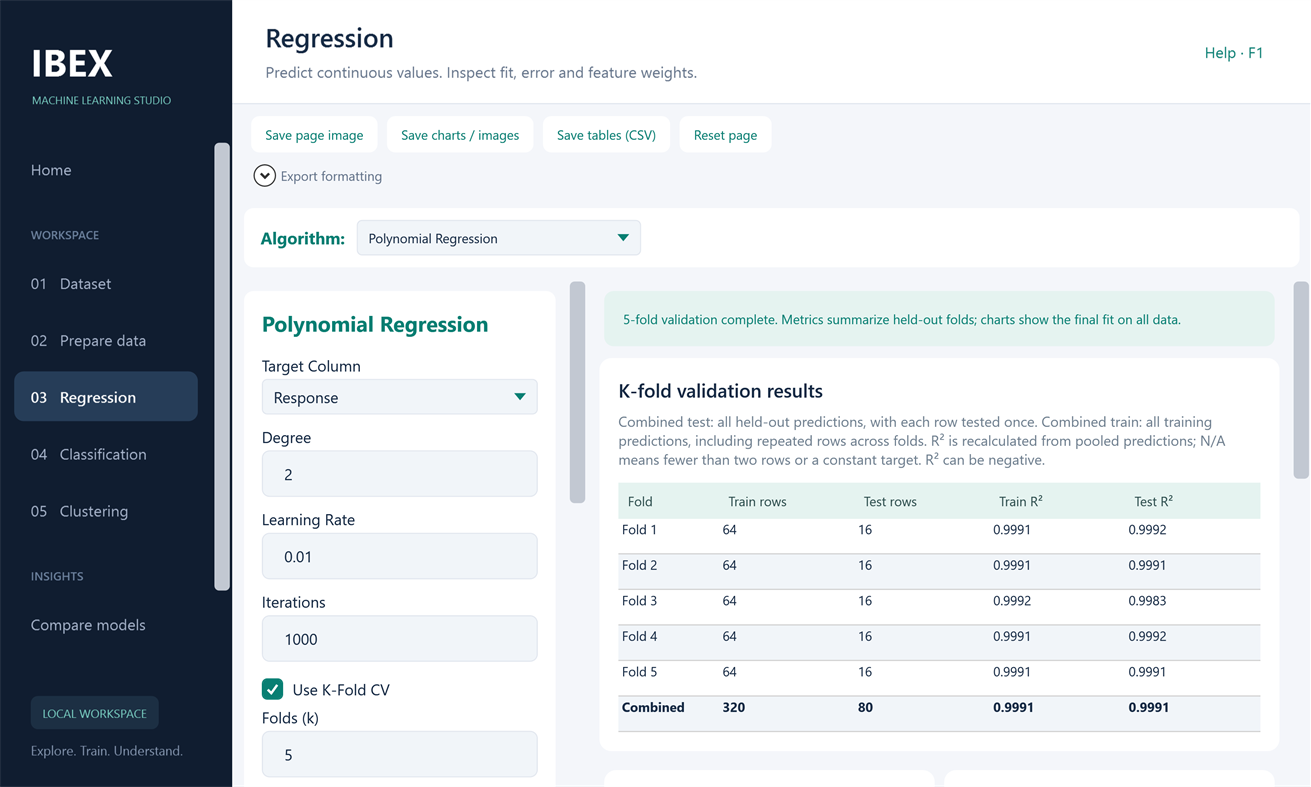Toggle the Use K-Fold CV checkbox
The width and height of the screenshot is (1311, 787).
pos(272,689)
